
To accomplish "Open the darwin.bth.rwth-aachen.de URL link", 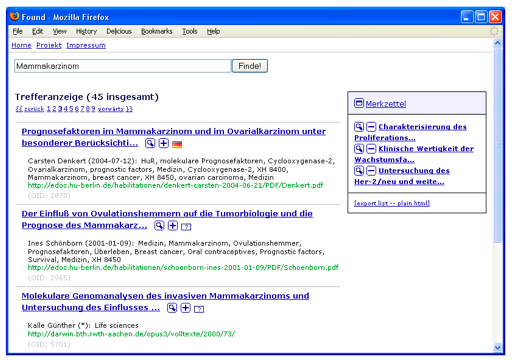I will point(131,334).
